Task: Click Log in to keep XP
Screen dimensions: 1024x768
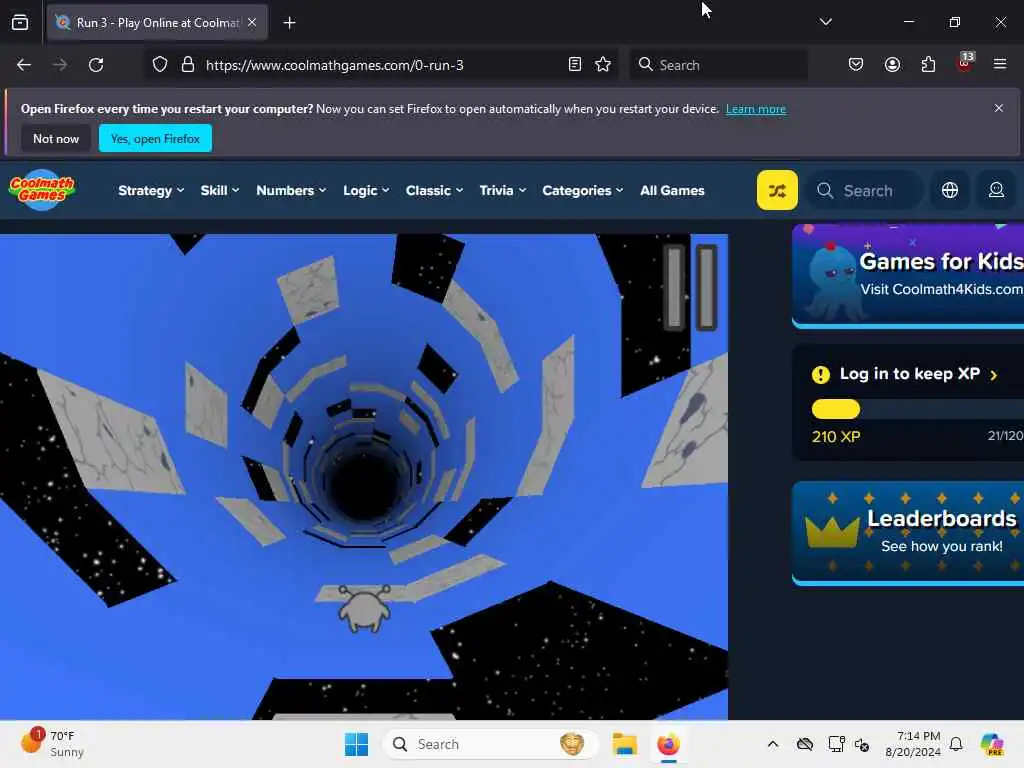Action: (x=909, y=374)
